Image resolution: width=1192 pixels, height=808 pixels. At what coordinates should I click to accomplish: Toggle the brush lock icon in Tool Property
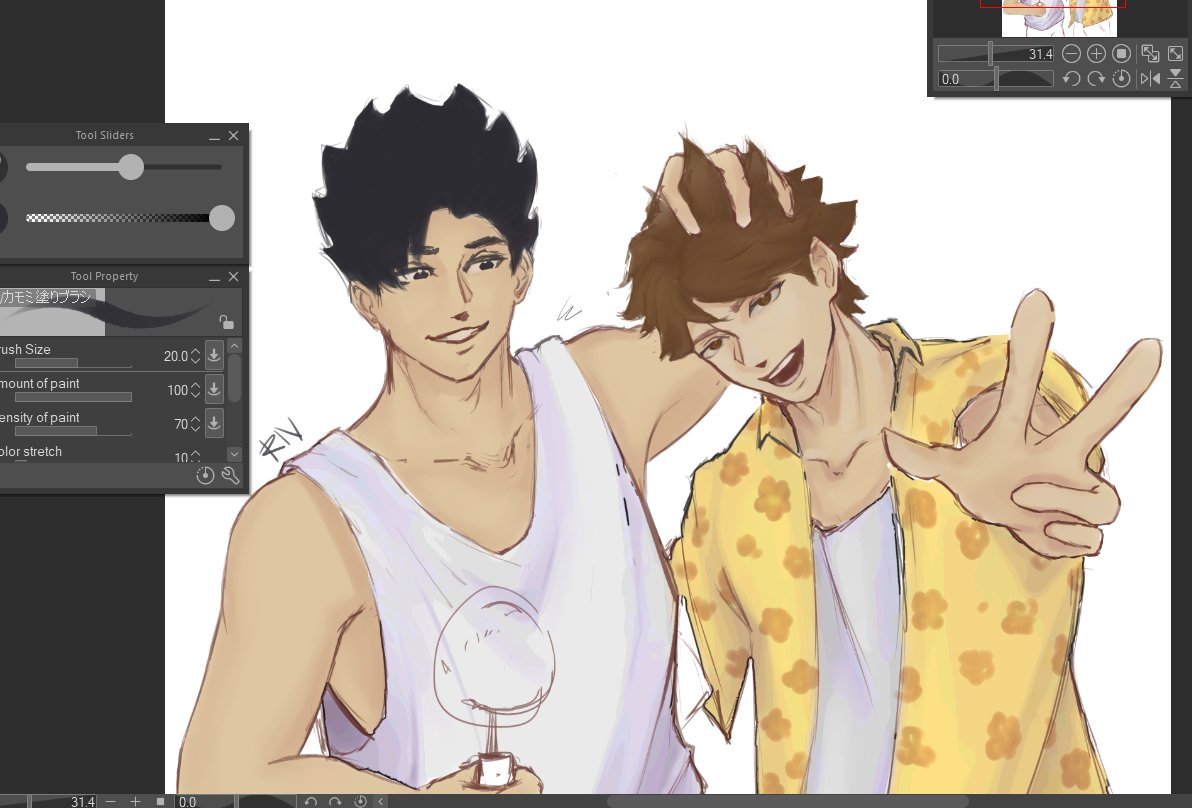click(x=226, y=322)
